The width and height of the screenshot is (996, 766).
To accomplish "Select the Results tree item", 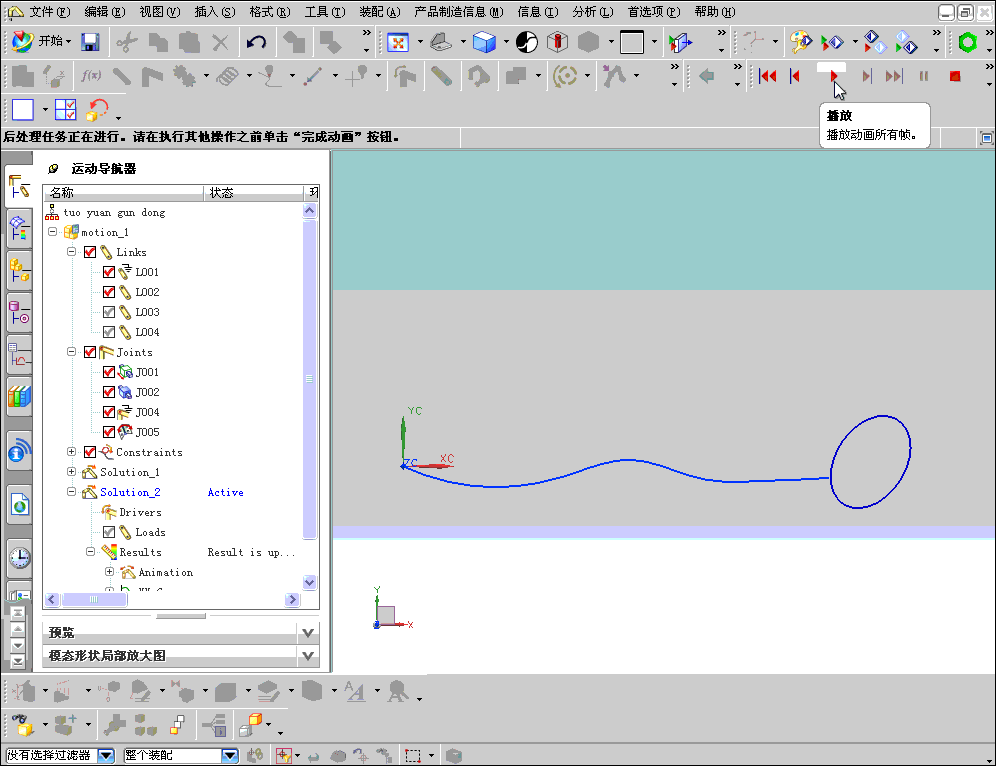I will coord(140,553).
